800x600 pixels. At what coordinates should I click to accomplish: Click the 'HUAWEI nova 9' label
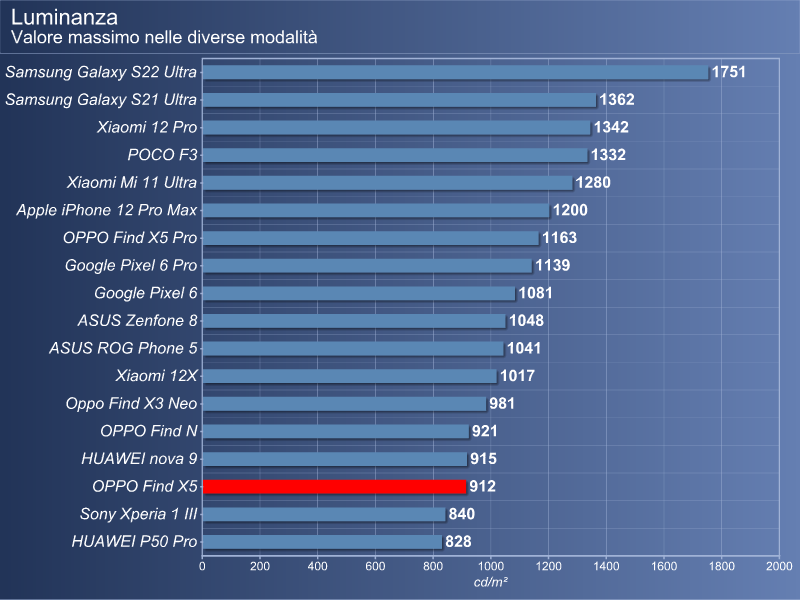point(139,459)
